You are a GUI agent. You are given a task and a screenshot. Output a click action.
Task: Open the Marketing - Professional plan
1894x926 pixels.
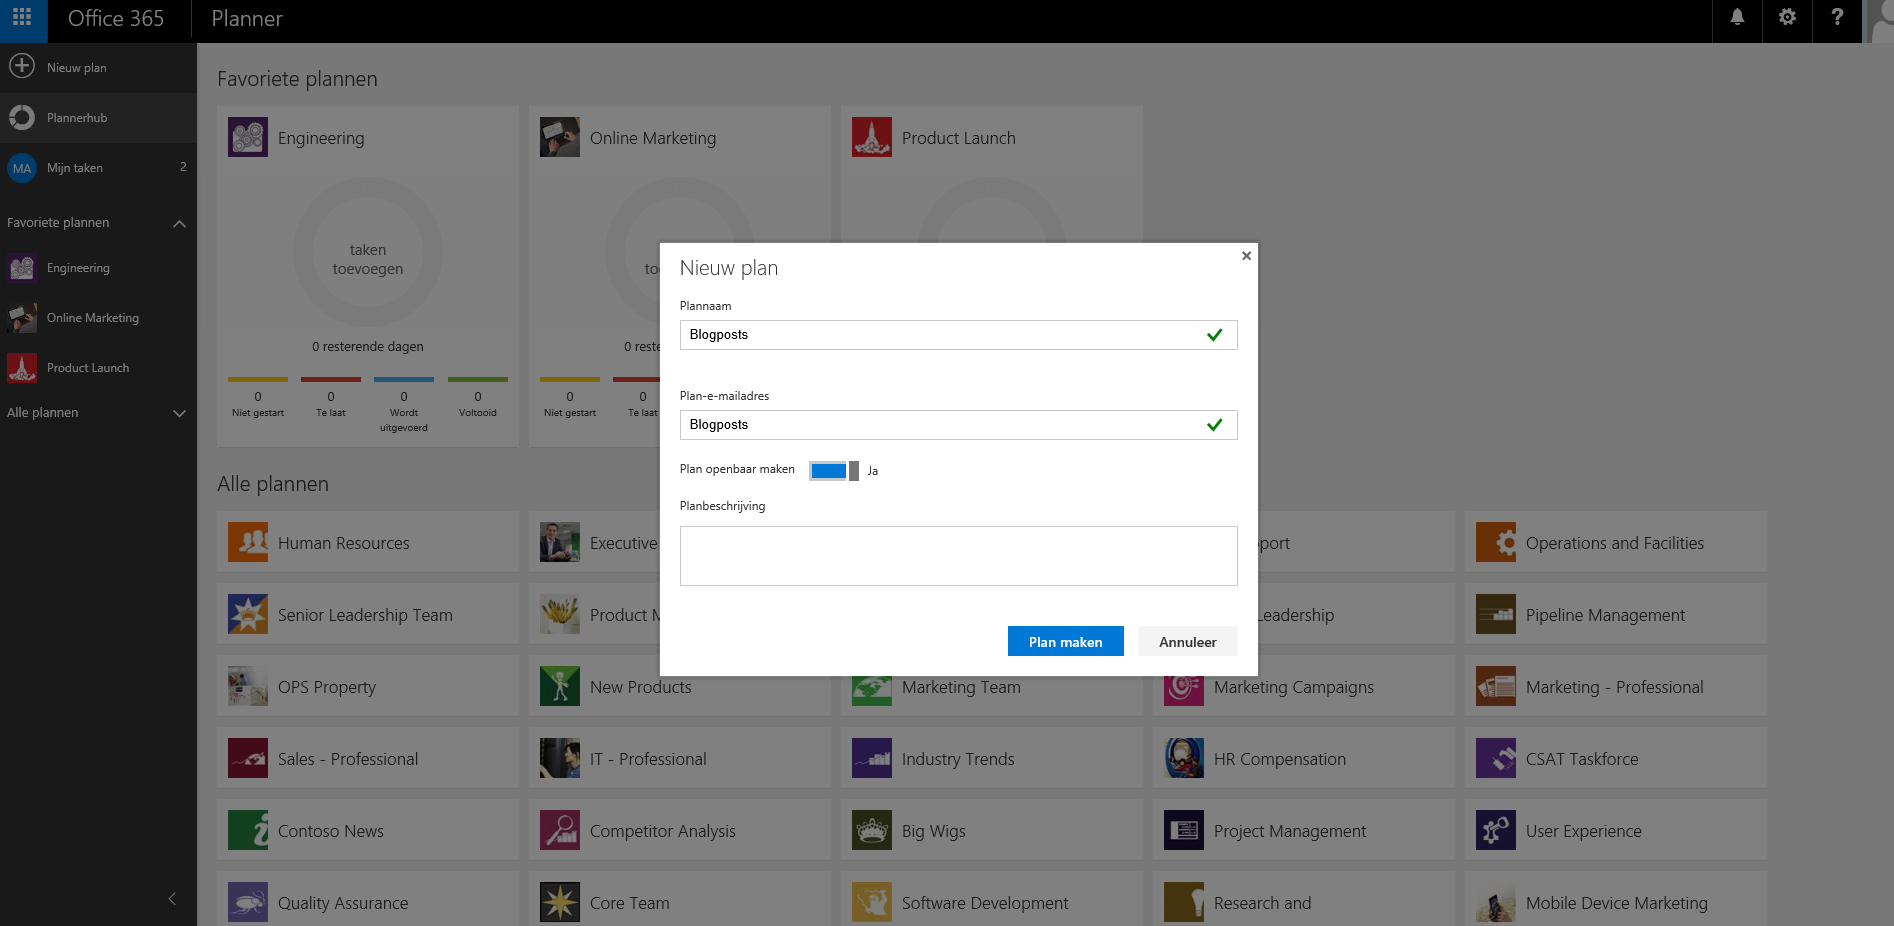click(1615, 686)
